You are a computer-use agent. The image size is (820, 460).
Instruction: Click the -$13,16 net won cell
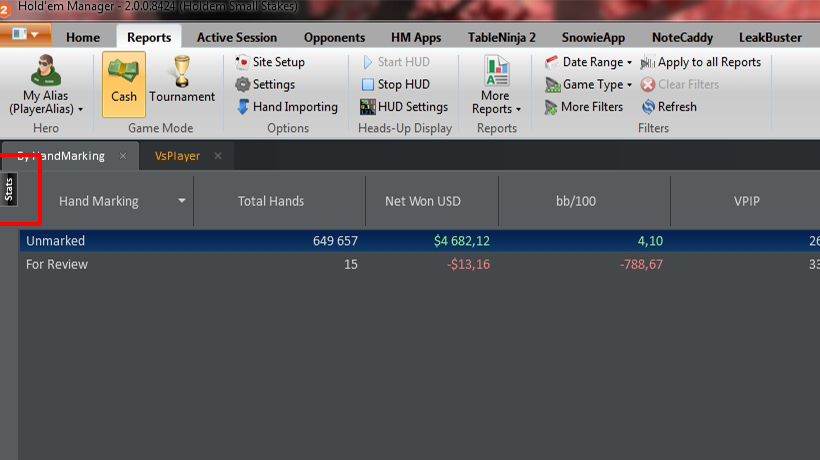tap(468, 264)
